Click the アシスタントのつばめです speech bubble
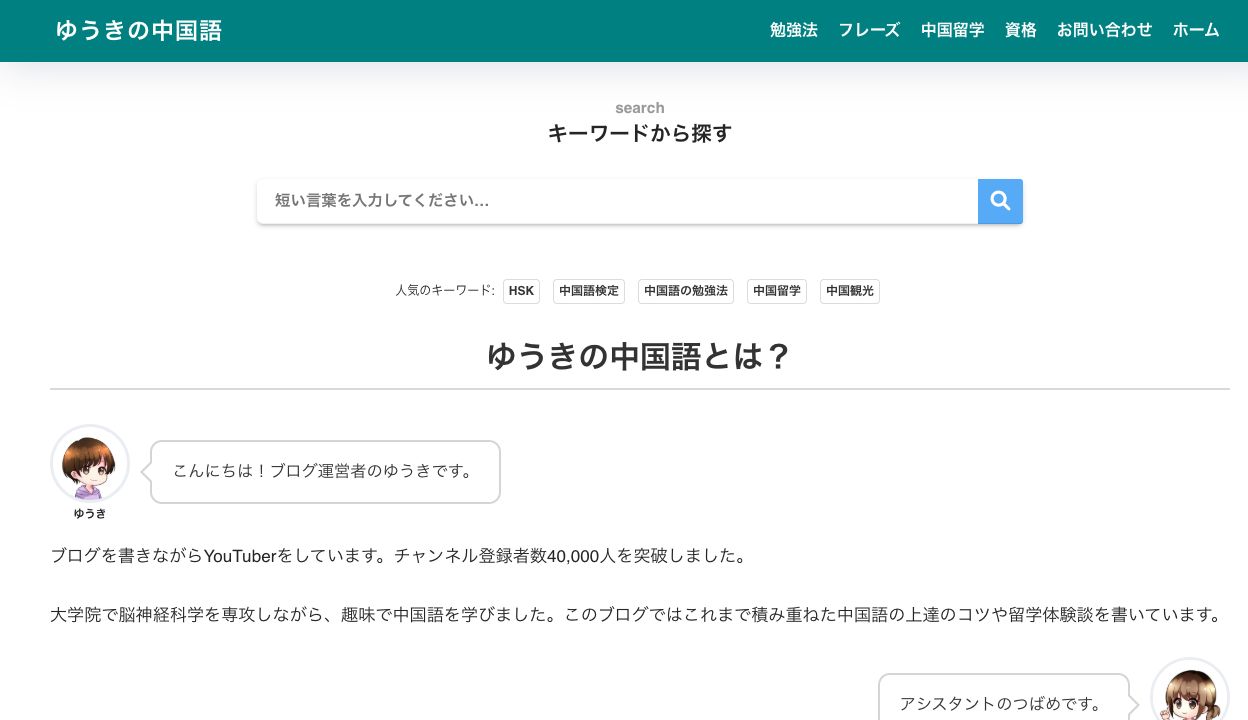The width and height of the screenshot is (1248, 720). (x=1004, y=697)
